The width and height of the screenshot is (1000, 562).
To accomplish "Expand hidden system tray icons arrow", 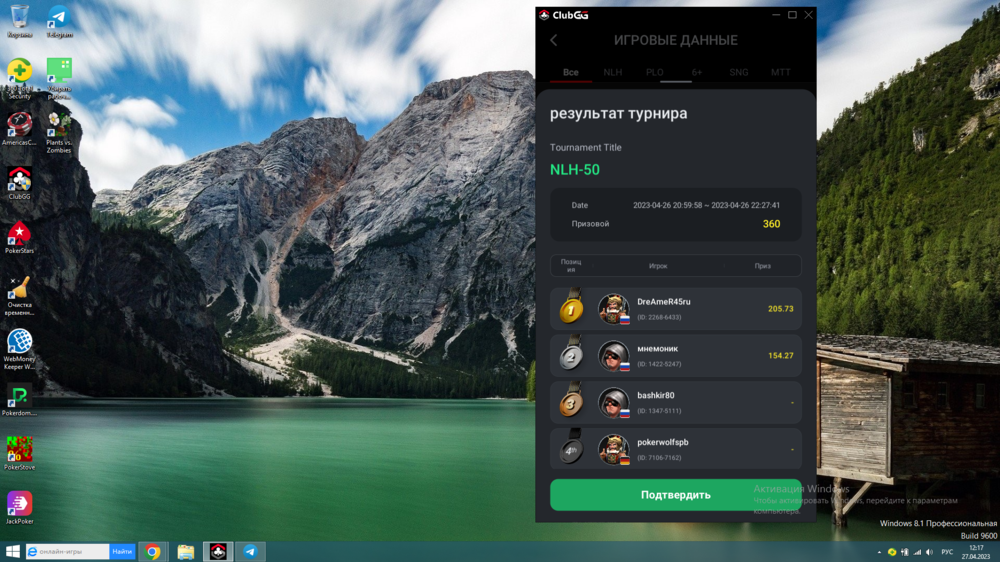I will 878,551.
